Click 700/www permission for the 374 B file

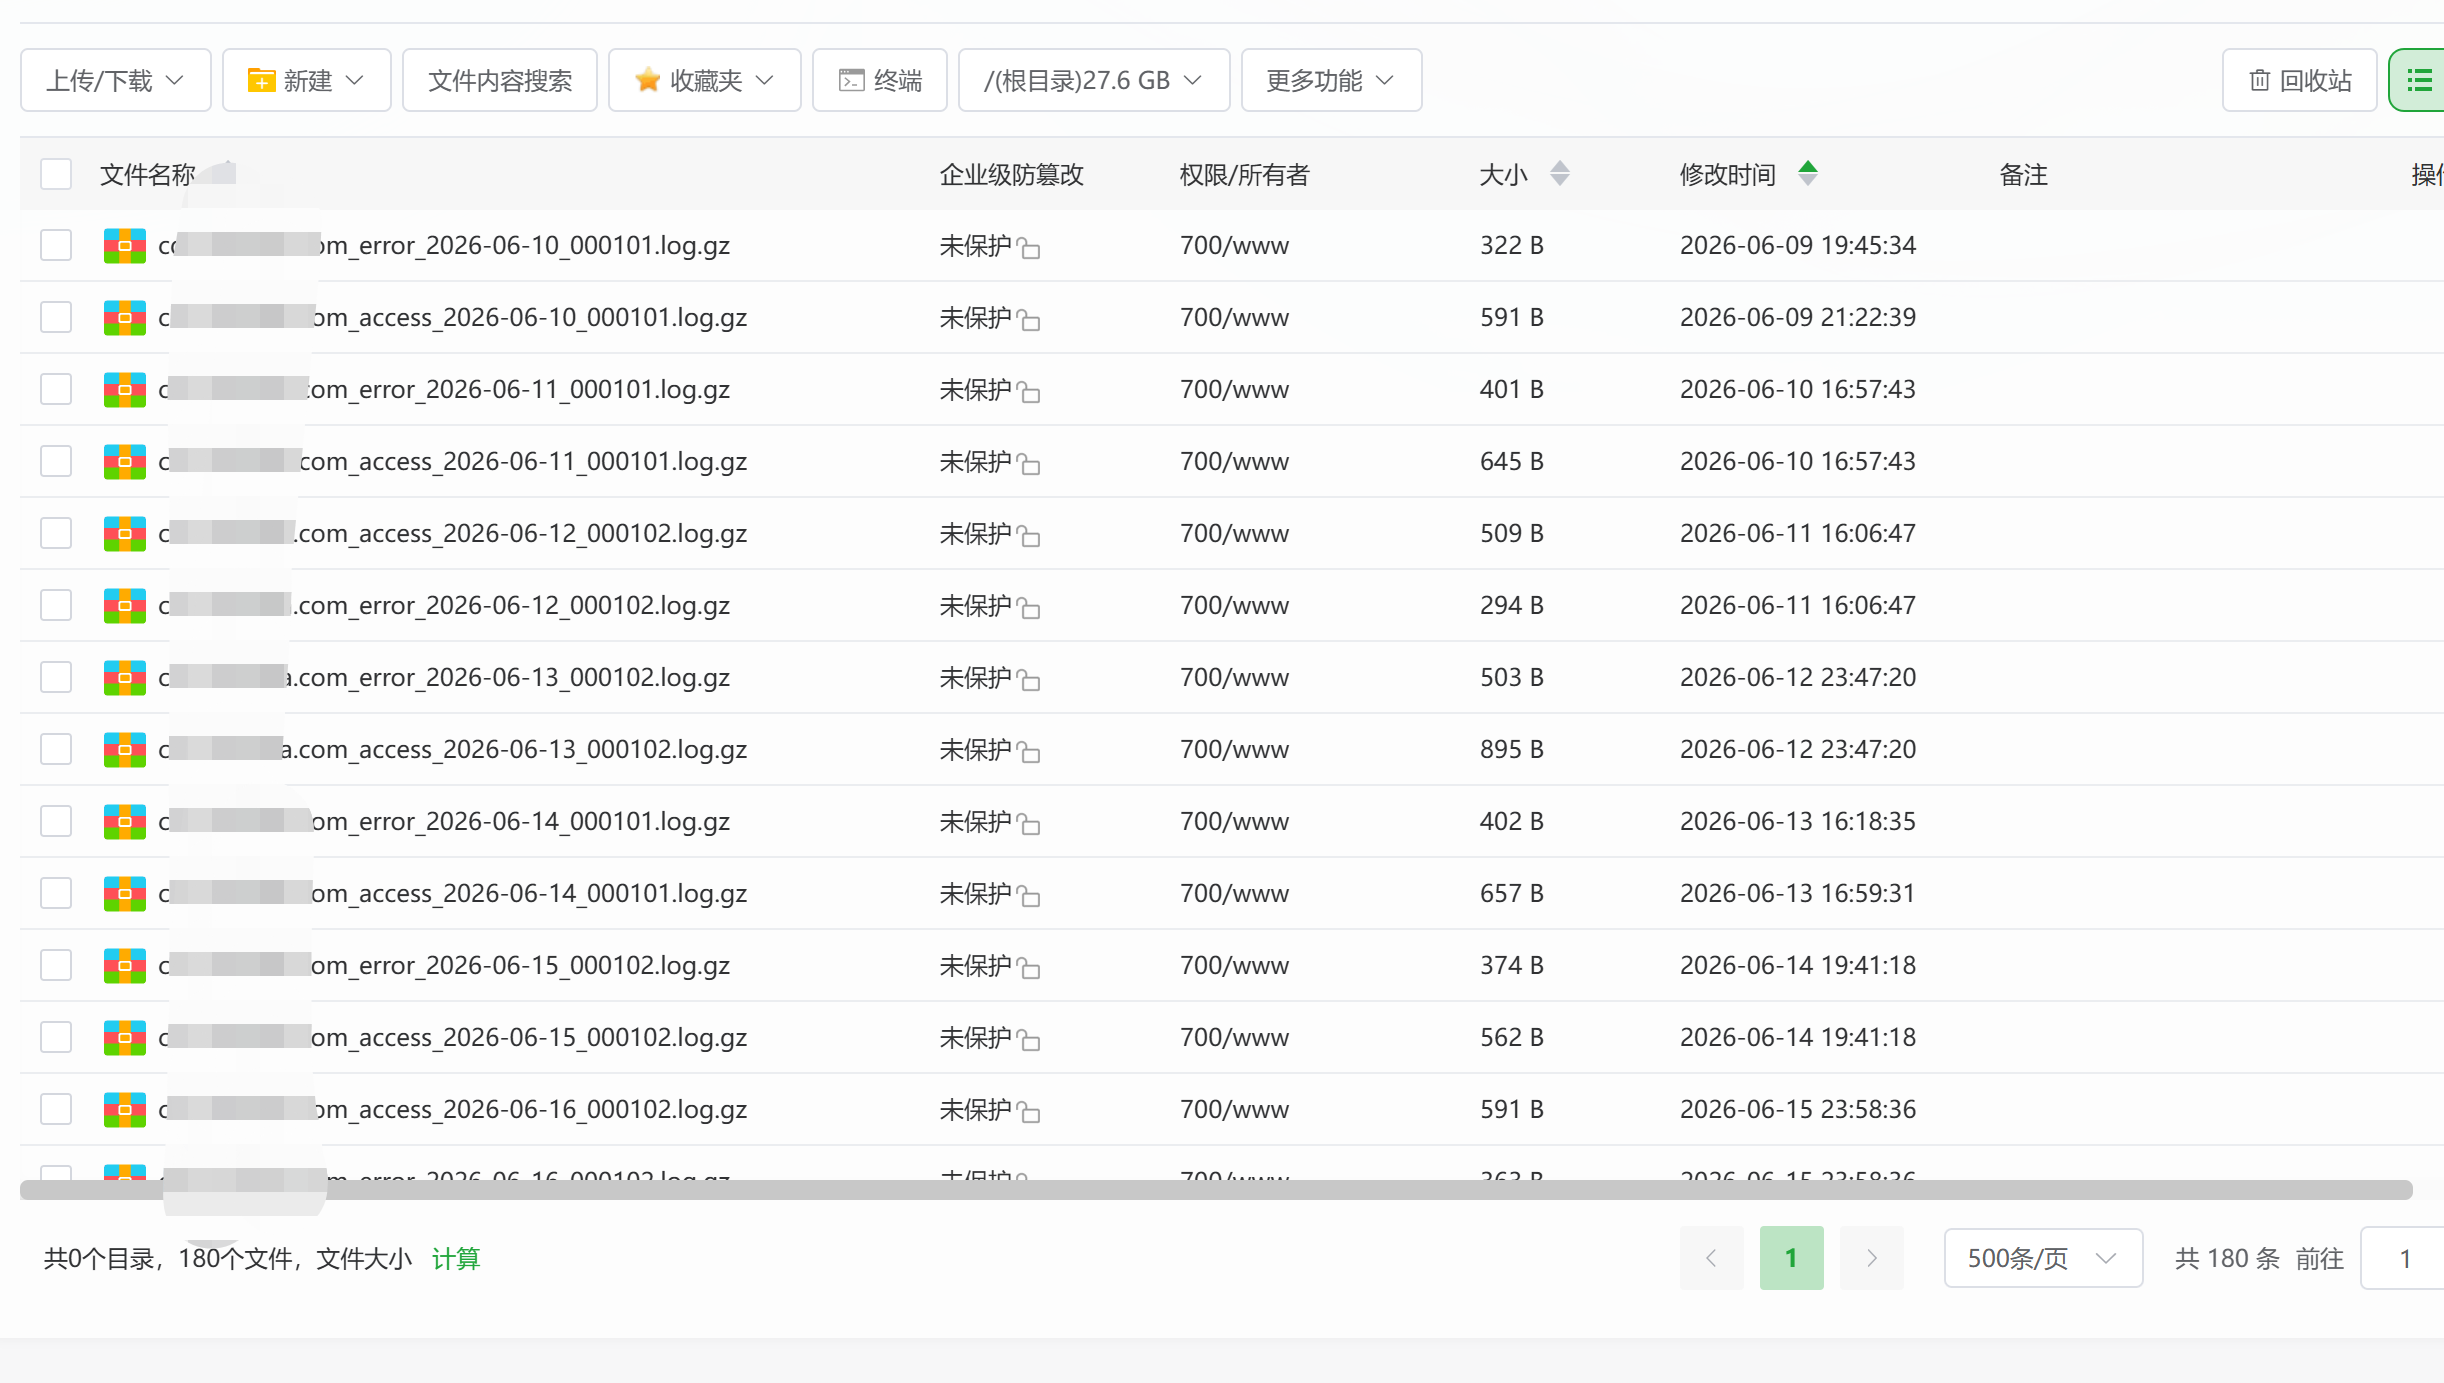pos(1235,965)
